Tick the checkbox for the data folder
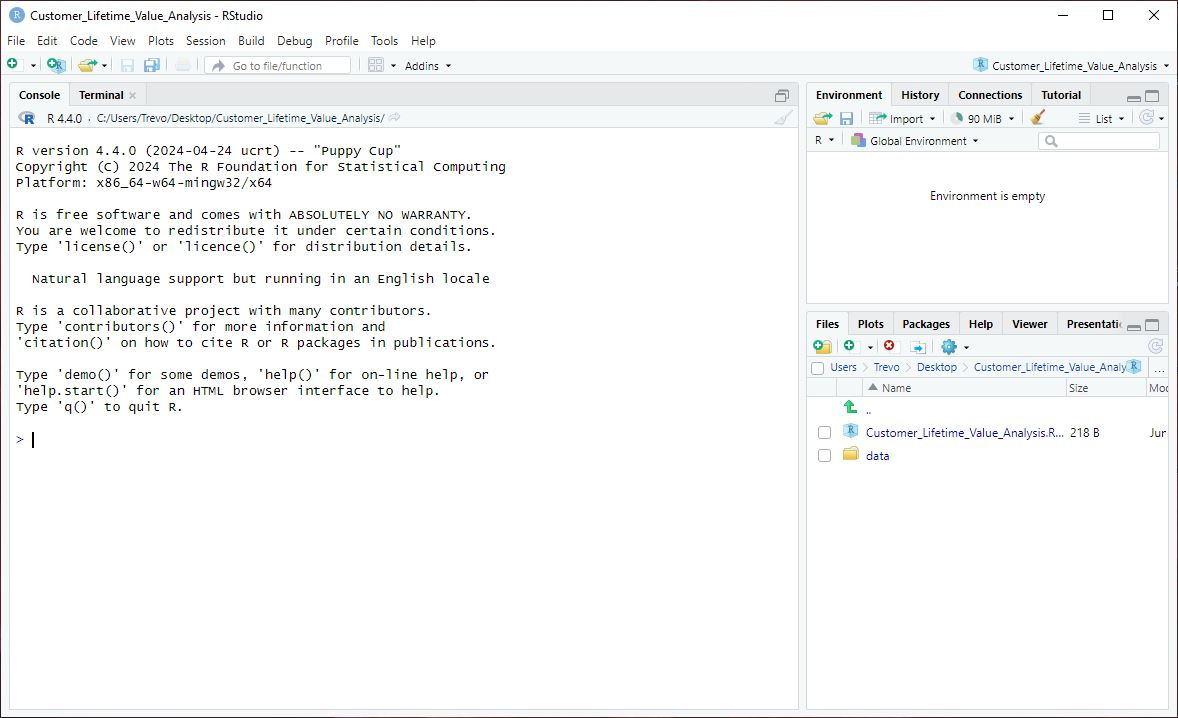The width and height of the screenshot is (1178, 718). (824, 456)
